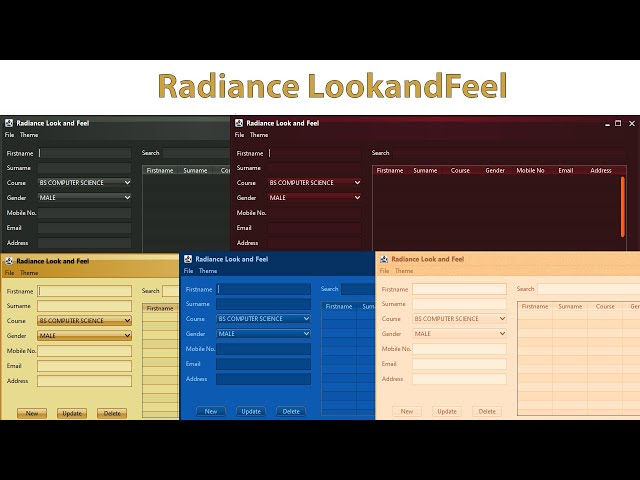Open File menu in maroon window
Image resolution: width=640 pixels, height=480 pixels.
(240, 135)
